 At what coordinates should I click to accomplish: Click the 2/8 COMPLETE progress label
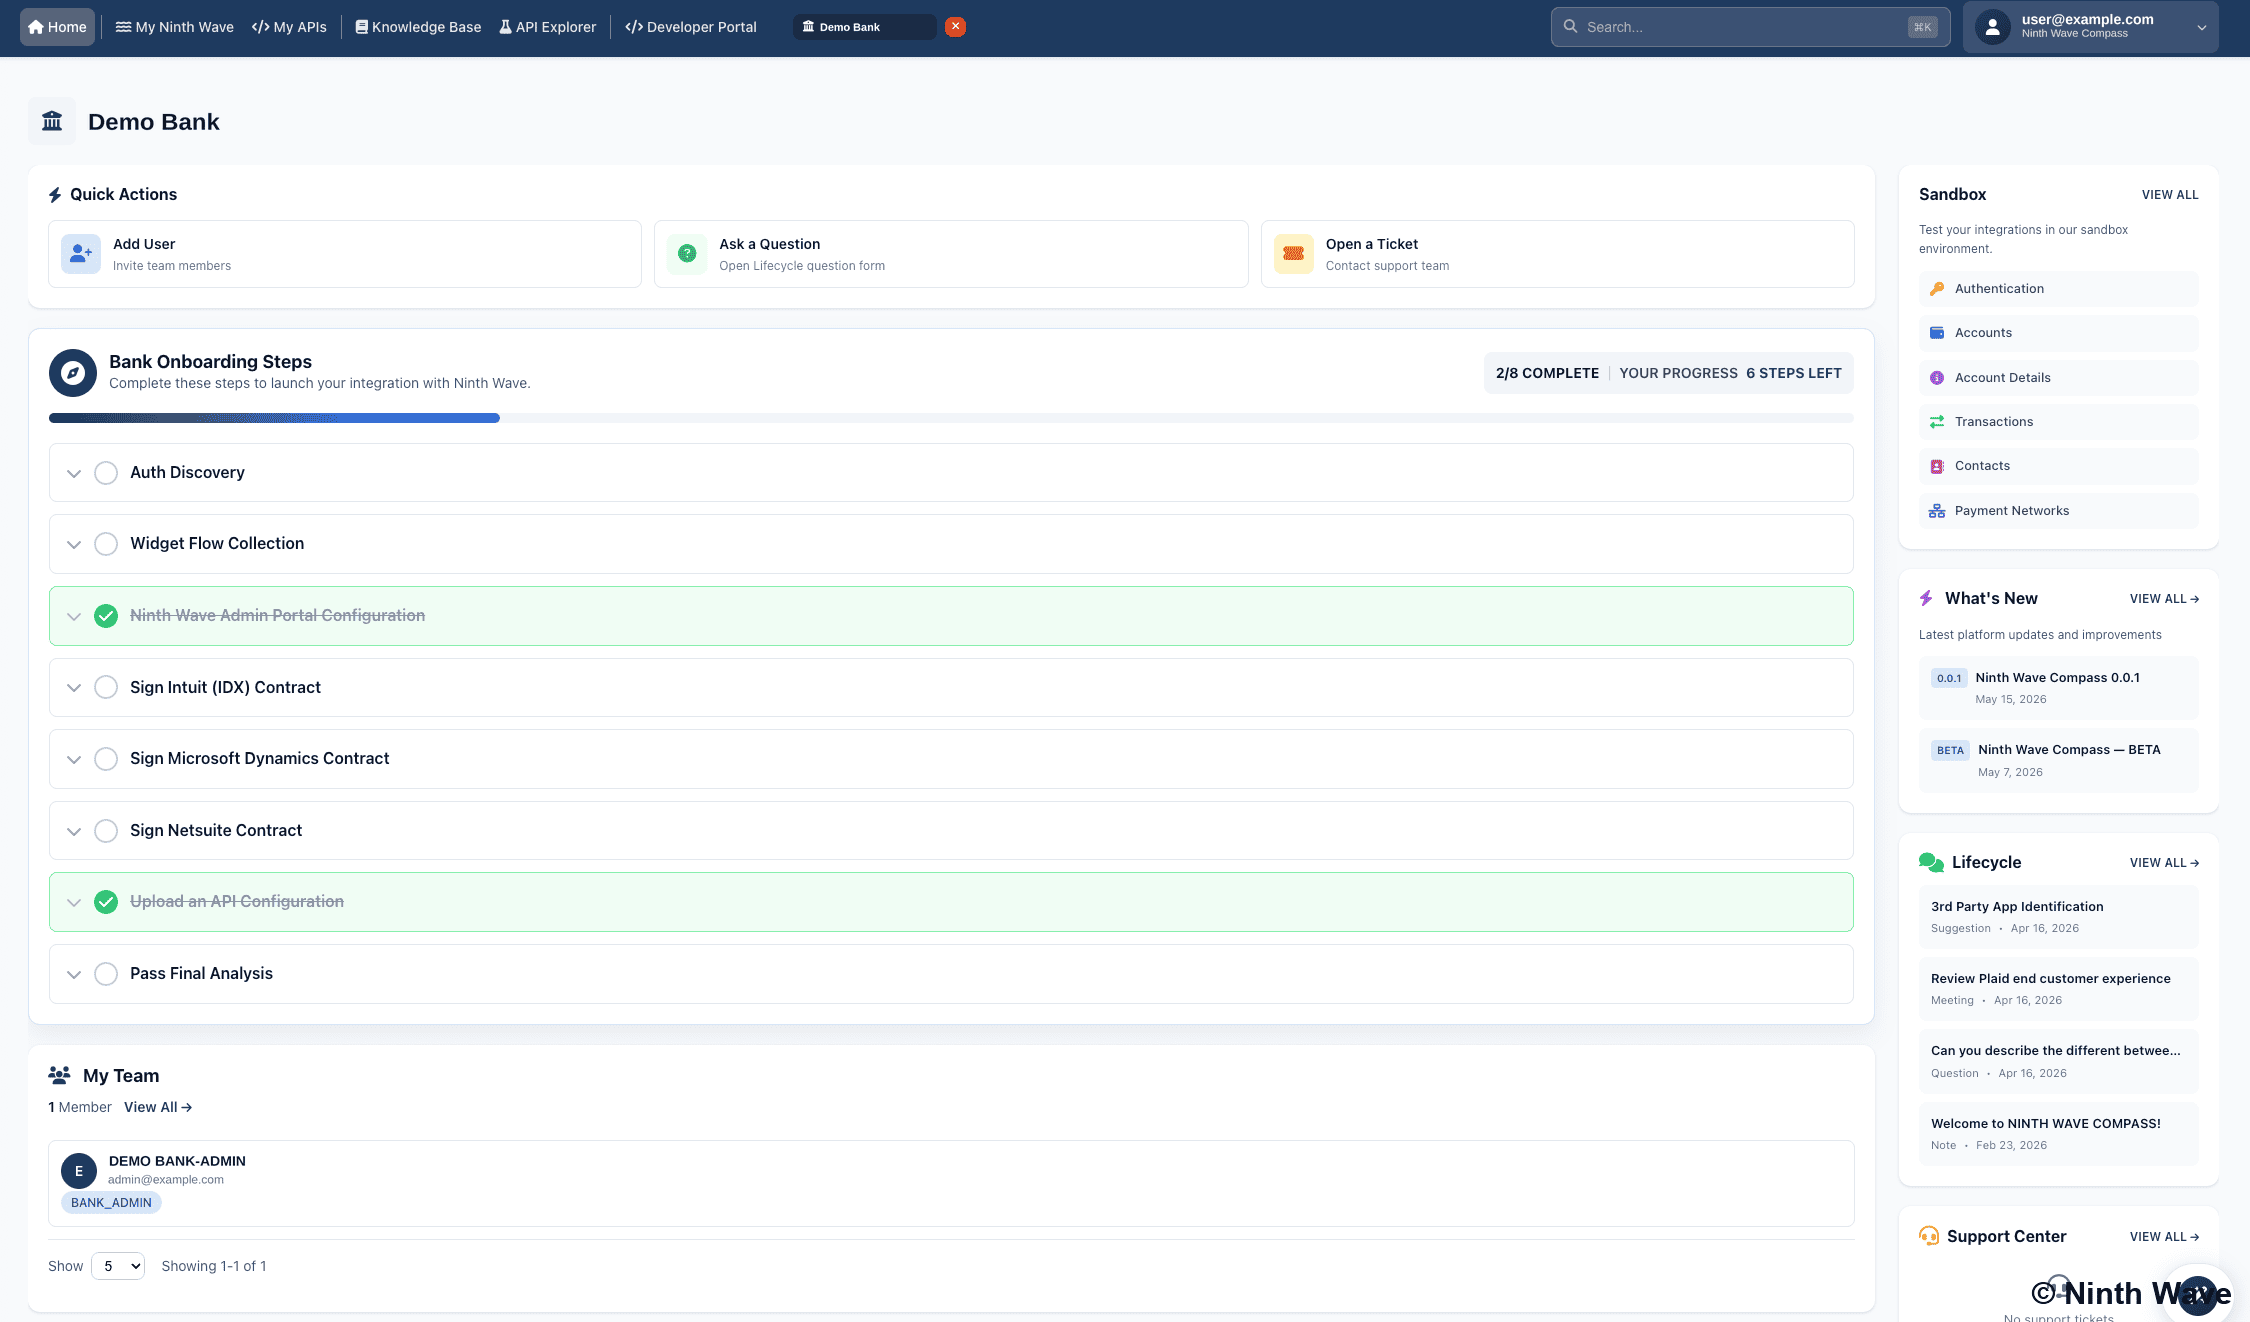click(1547, 373)
